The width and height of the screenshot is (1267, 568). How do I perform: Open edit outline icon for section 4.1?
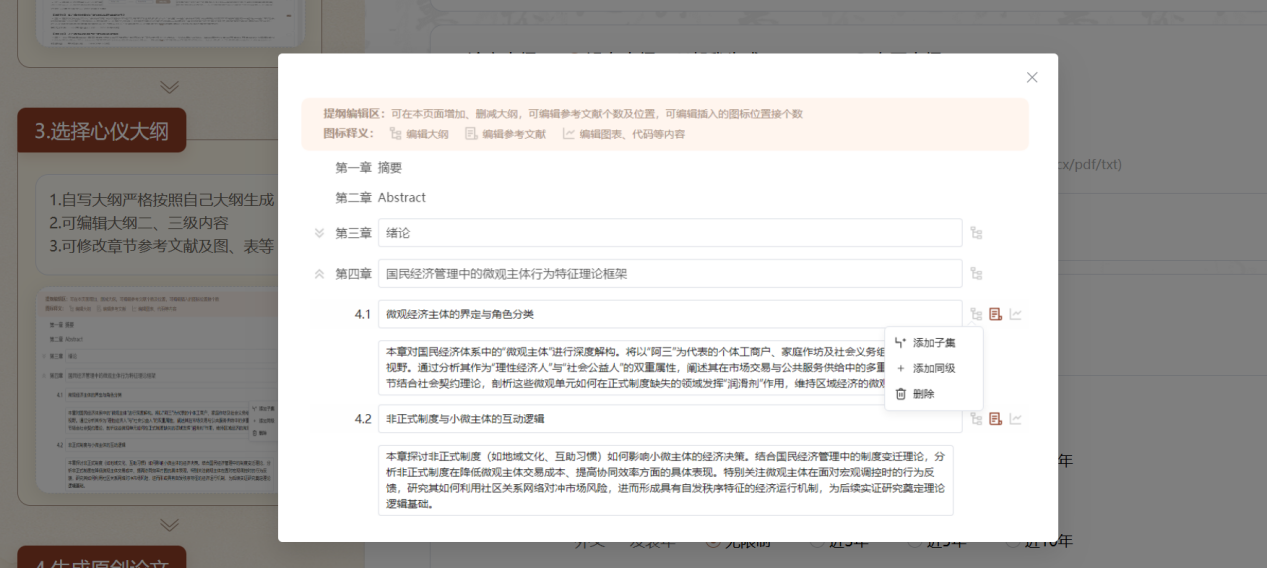click(976, 314)
